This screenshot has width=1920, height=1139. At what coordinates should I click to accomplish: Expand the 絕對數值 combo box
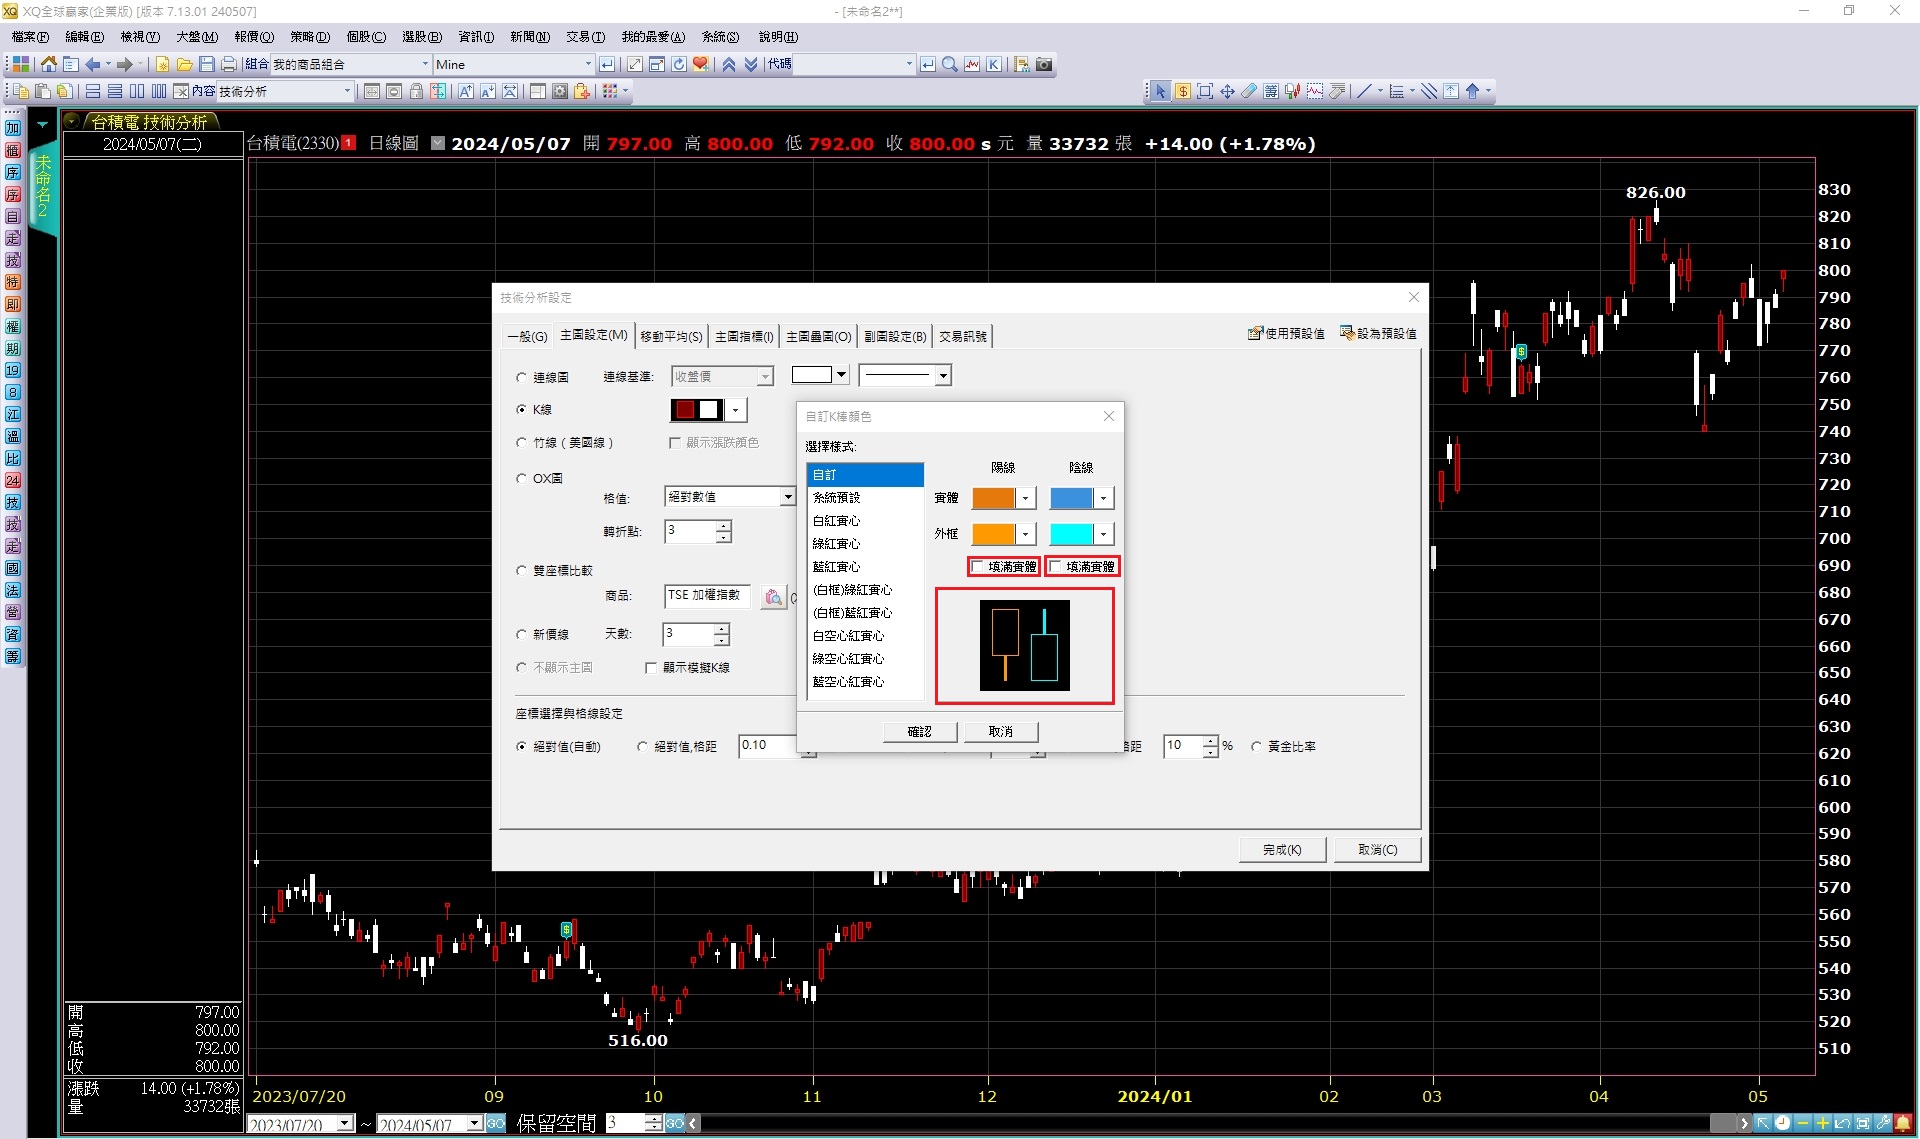787,497
